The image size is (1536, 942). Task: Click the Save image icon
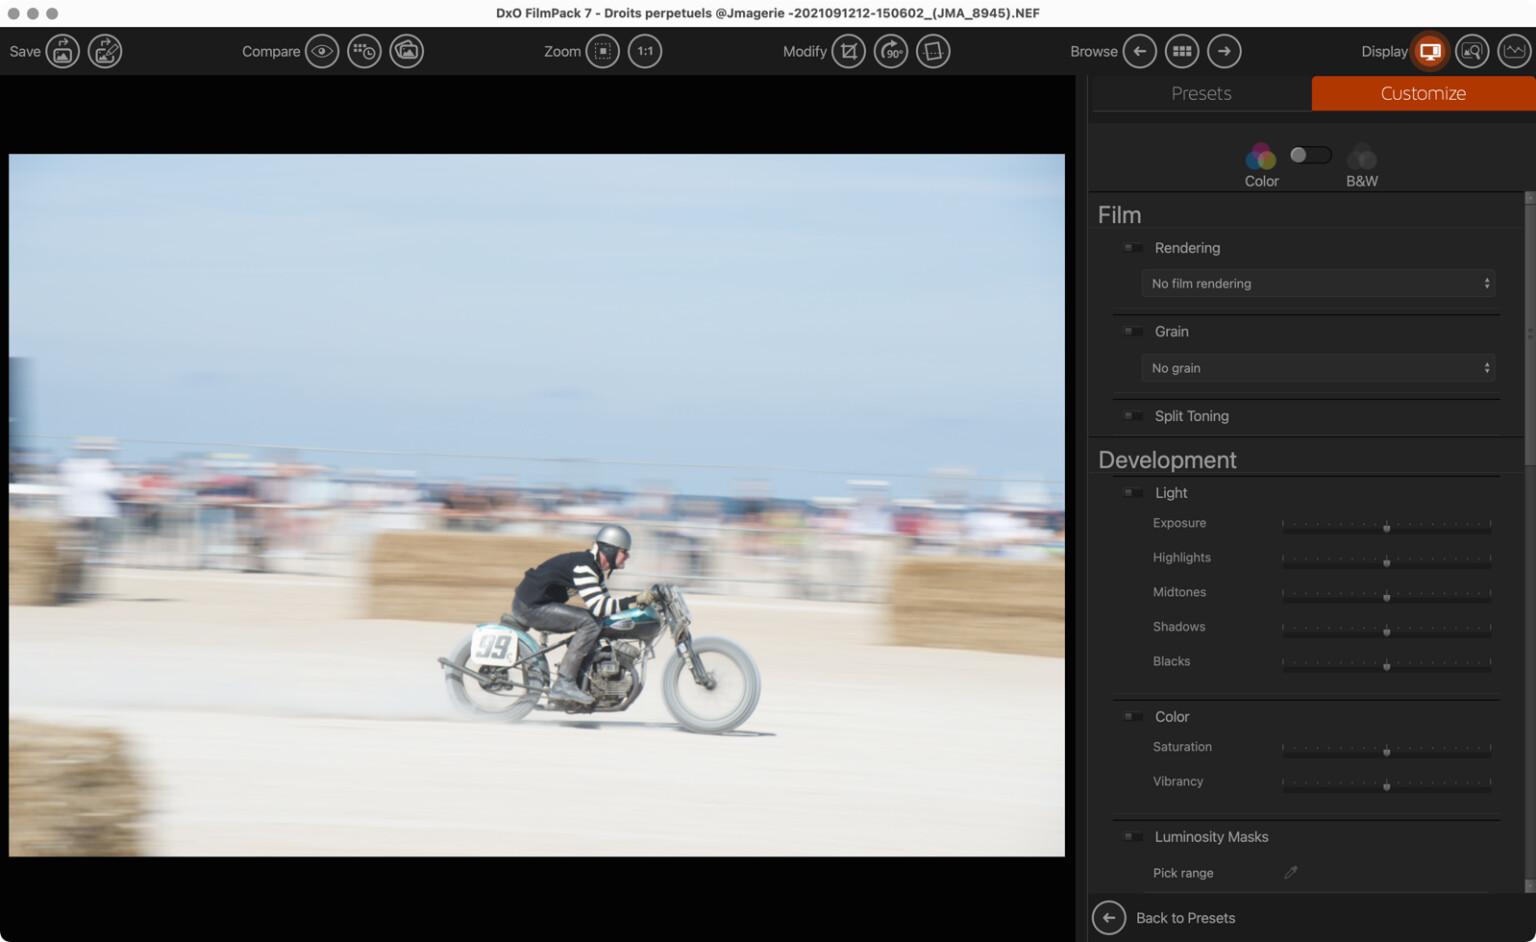pyautogui.click(x=62, y=51)
